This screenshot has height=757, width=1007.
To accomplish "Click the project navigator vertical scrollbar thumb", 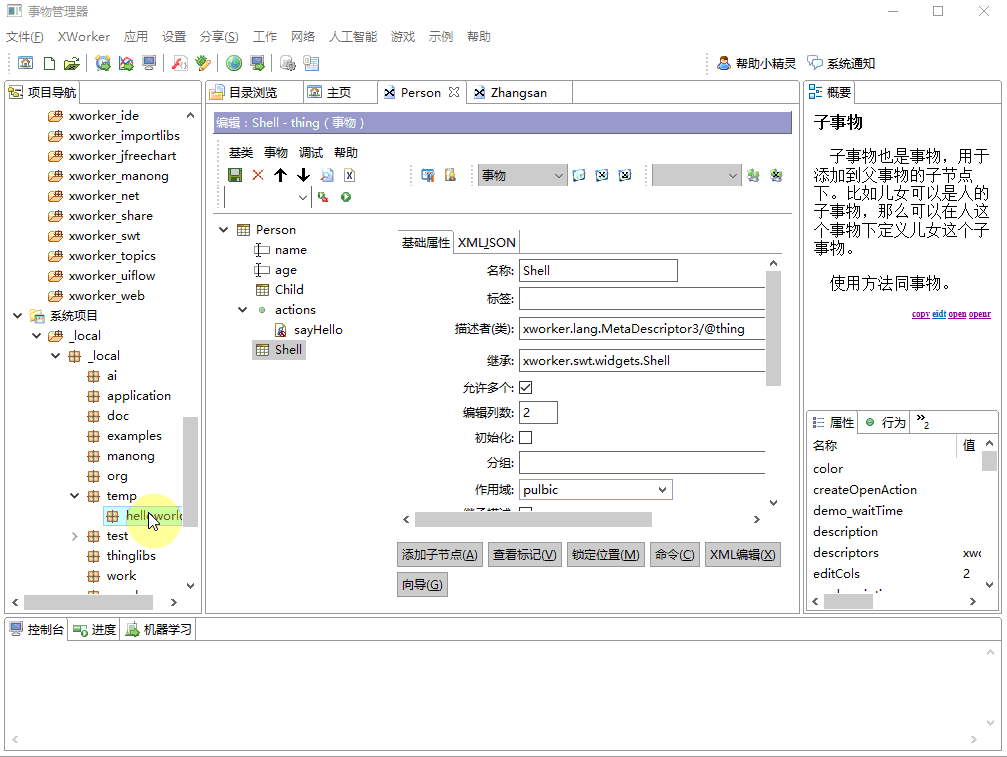I will coord(190,471).
